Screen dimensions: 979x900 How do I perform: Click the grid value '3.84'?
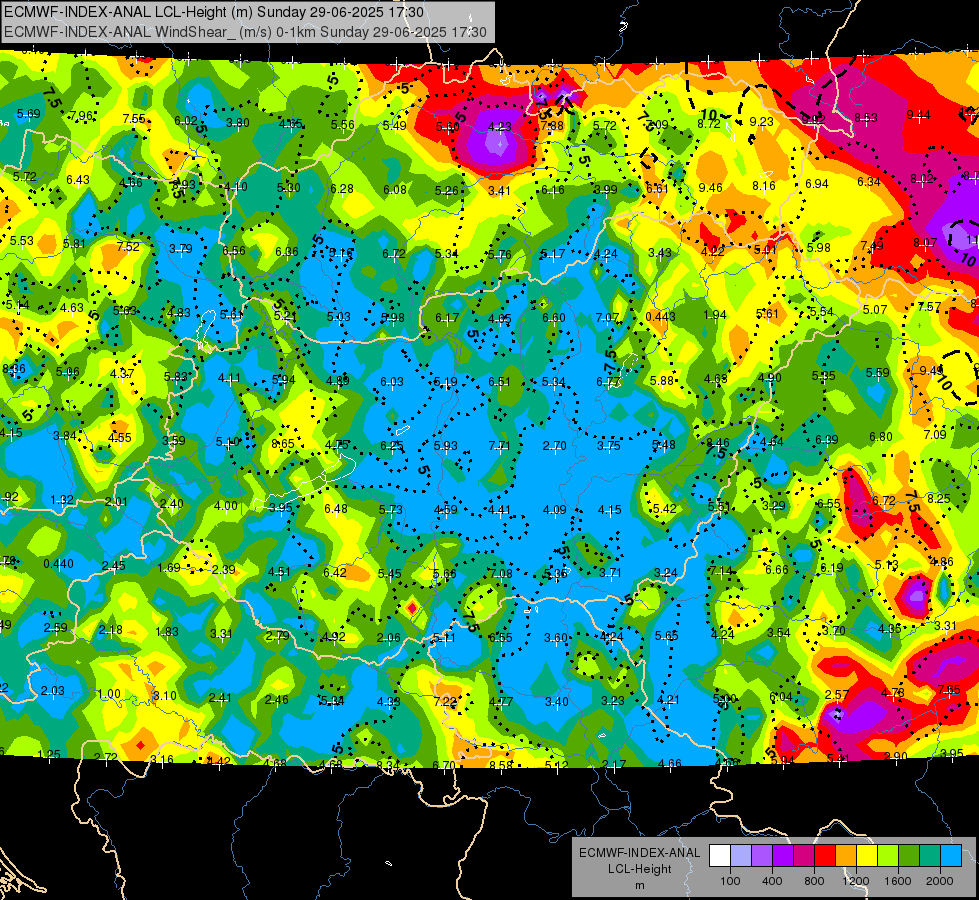65,436
